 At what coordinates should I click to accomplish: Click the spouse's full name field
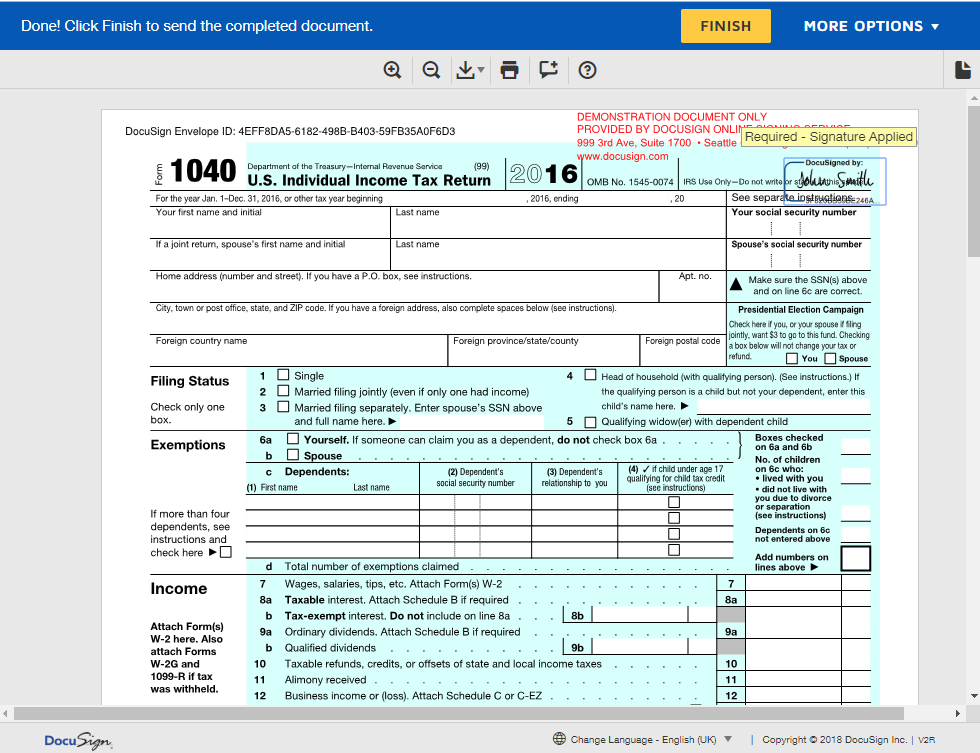[472, 422]
